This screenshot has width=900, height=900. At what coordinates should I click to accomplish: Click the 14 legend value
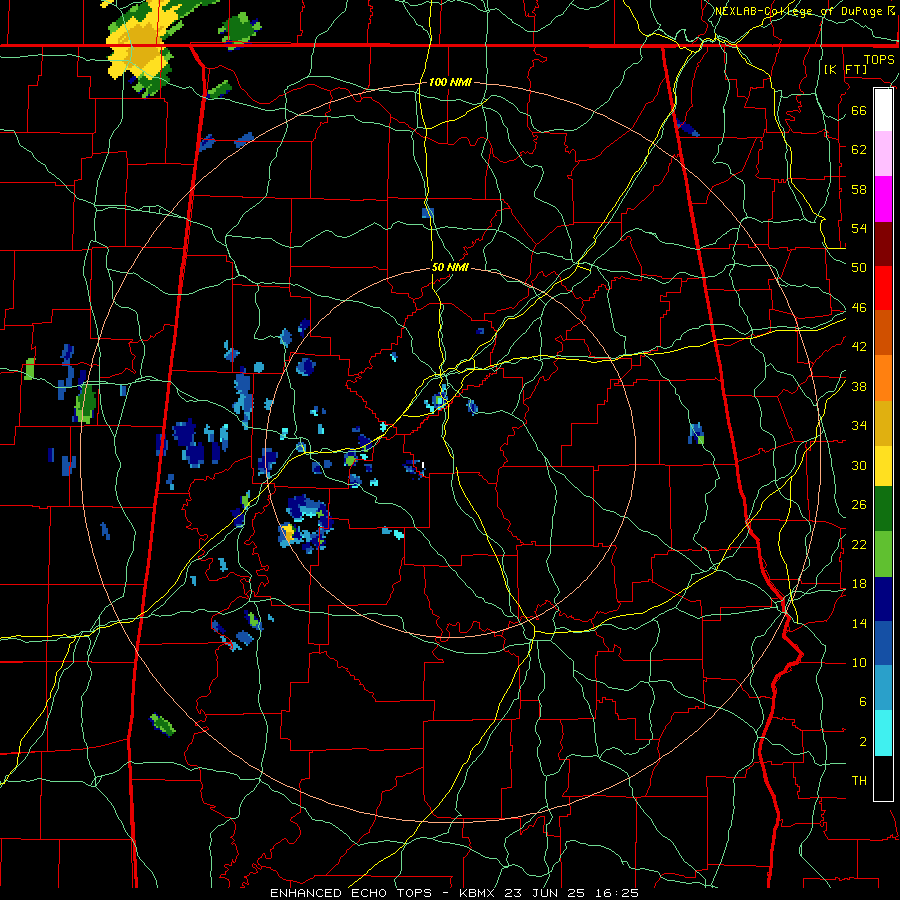click(859, 623)
